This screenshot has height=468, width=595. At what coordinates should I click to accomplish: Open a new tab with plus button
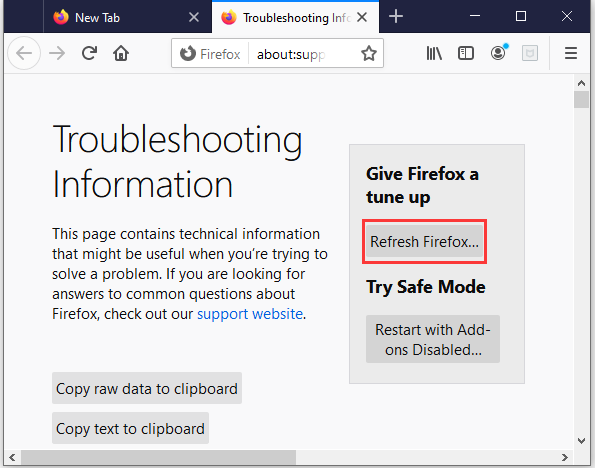pyautogui.click(x=396, y=17)
